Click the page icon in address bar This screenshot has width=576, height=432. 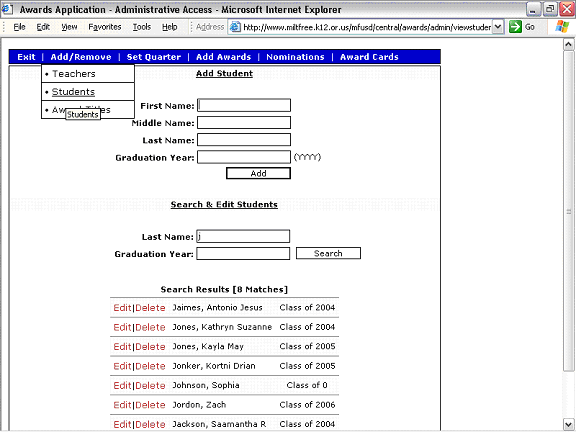click(235, 27)
